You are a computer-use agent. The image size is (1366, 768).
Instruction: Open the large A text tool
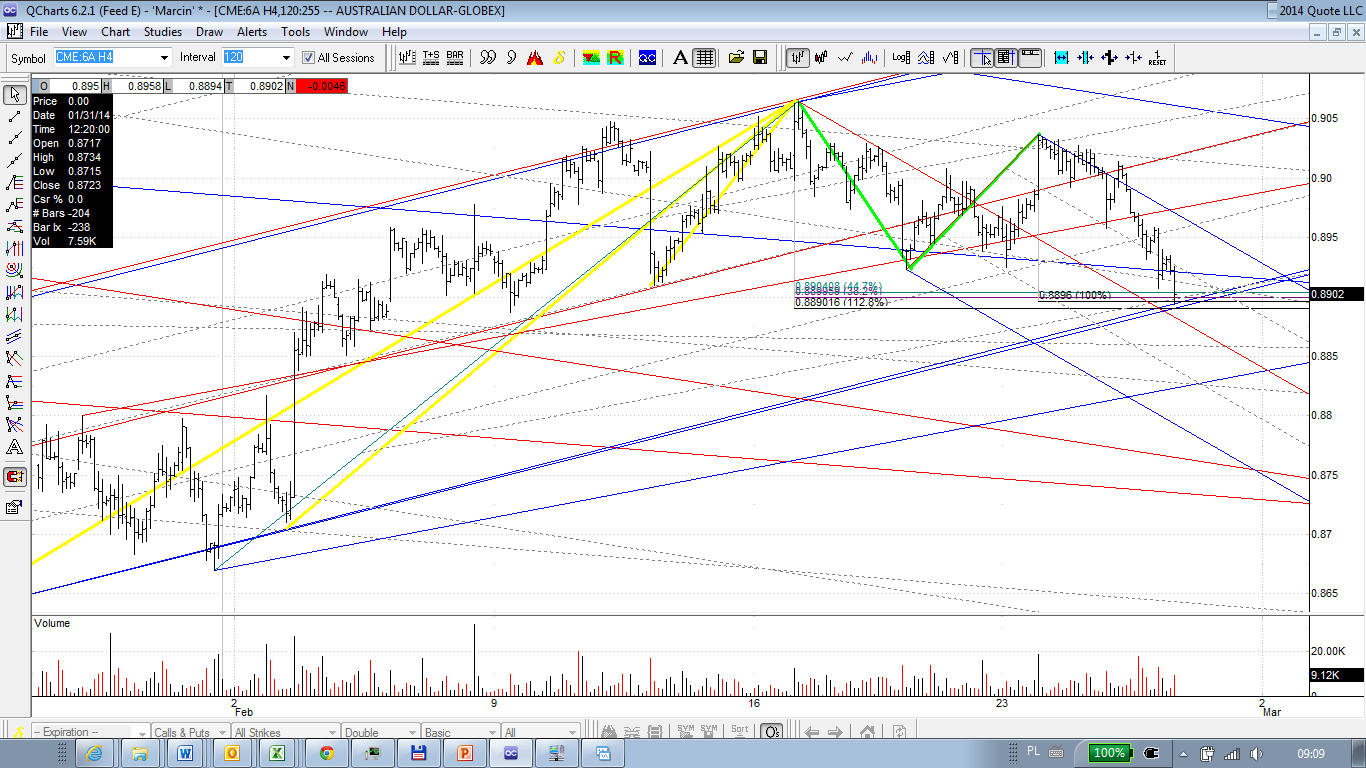pyautogui.click(x=680, y=57)
